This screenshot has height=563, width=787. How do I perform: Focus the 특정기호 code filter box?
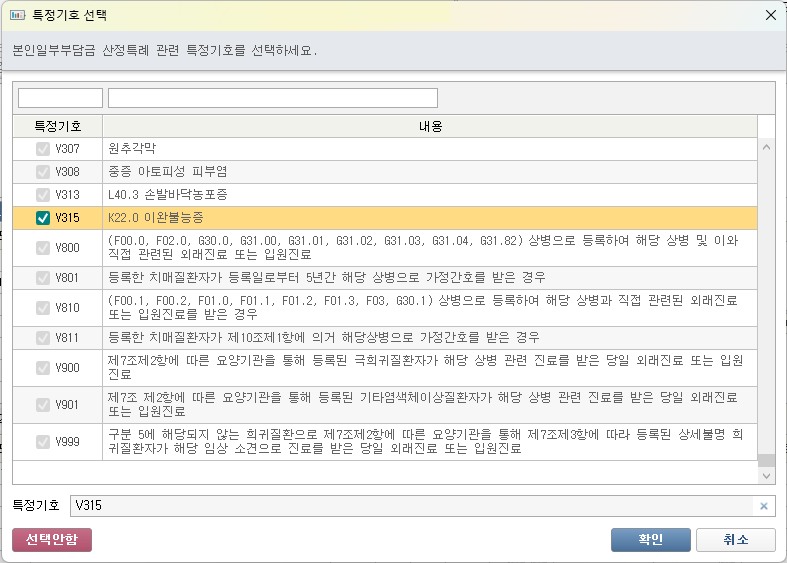click(60, 98)
